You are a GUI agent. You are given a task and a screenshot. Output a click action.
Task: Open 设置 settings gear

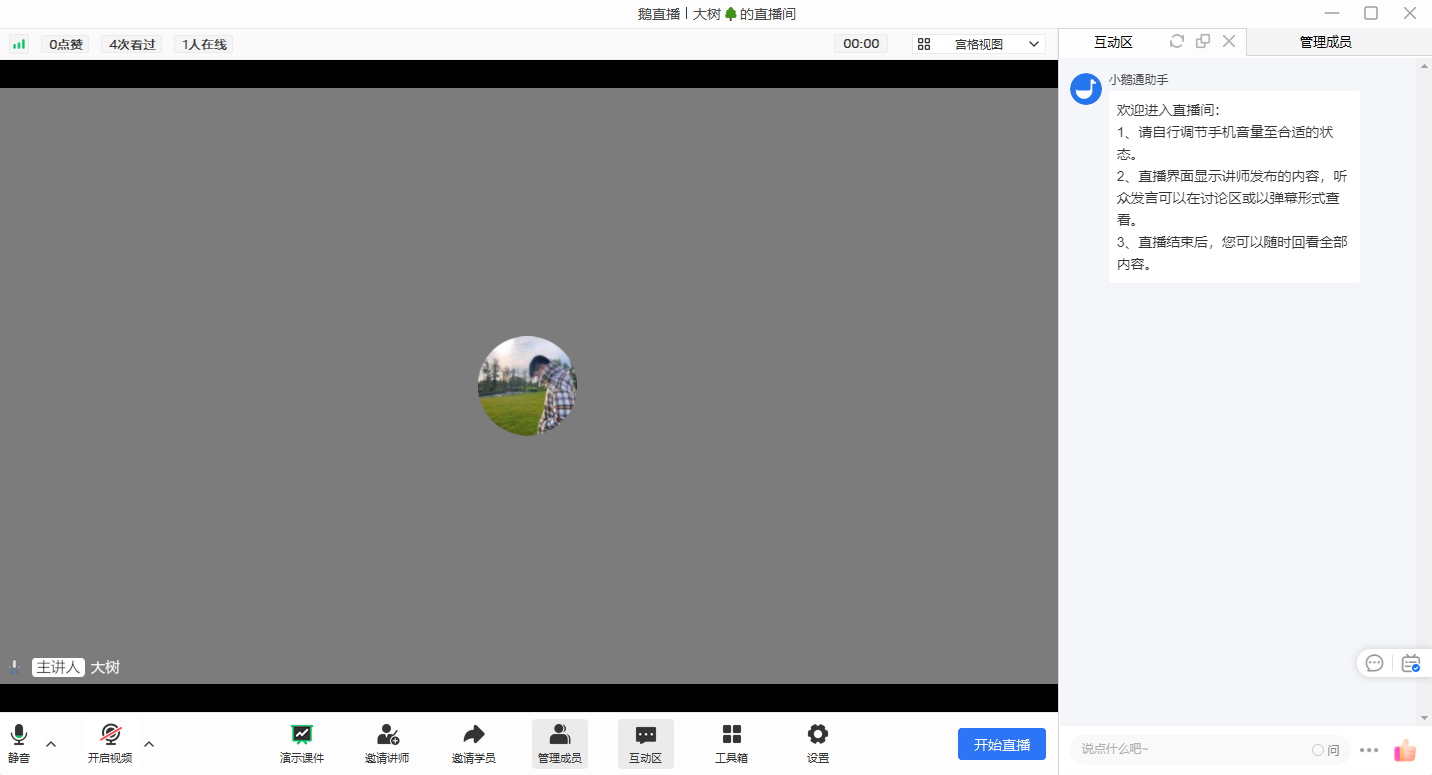tap(818, 744)
